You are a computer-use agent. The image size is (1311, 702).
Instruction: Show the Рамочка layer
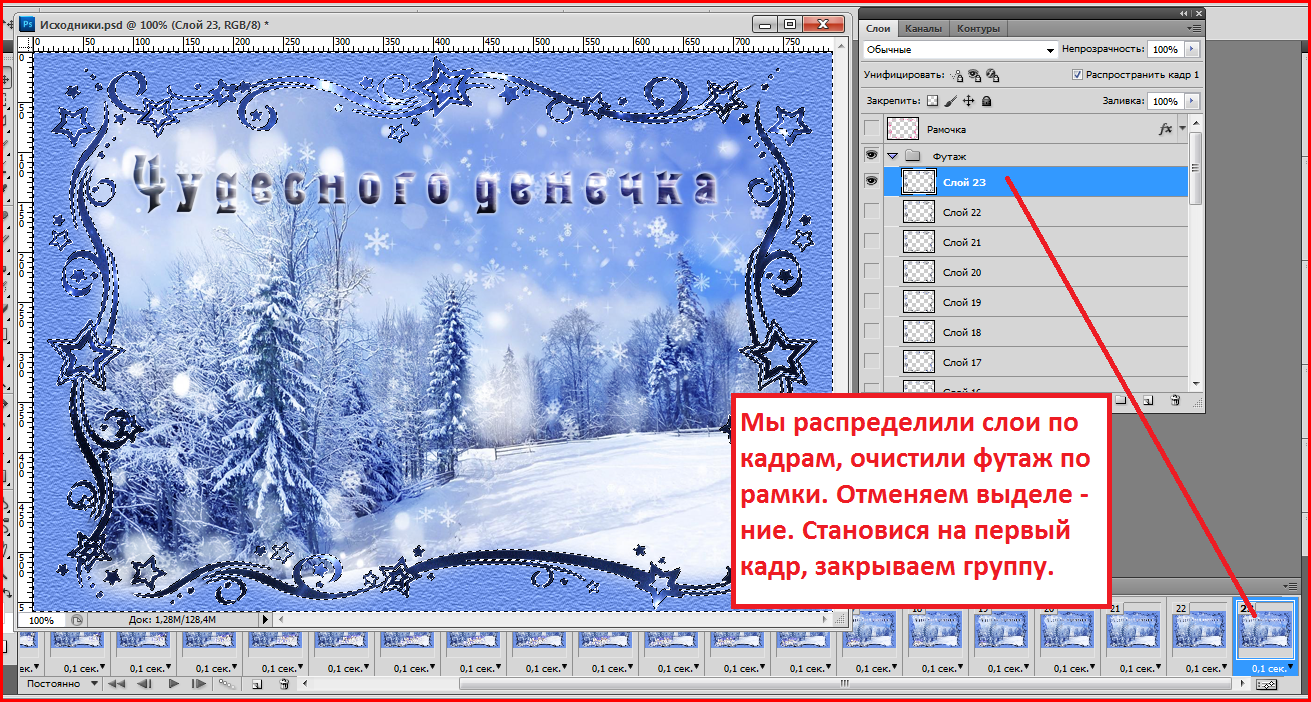[x=872, y=129]
